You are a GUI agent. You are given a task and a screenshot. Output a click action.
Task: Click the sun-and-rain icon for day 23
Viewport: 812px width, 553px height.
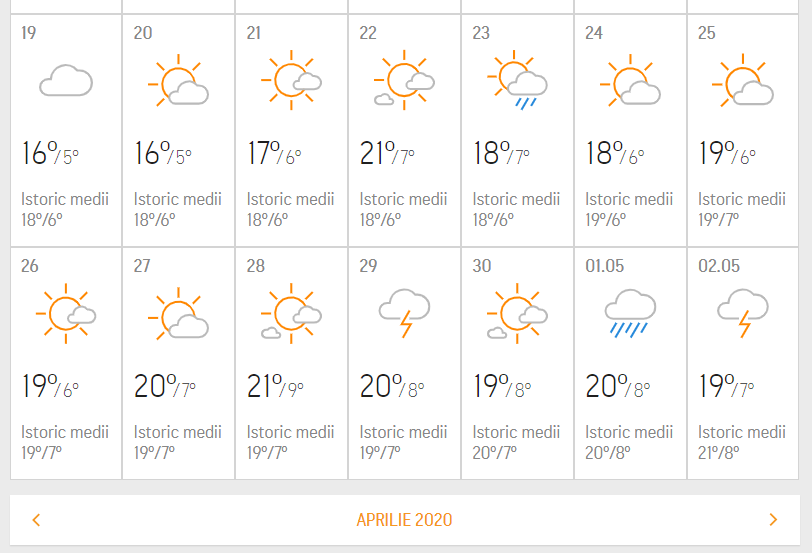(x=518, y=81)
